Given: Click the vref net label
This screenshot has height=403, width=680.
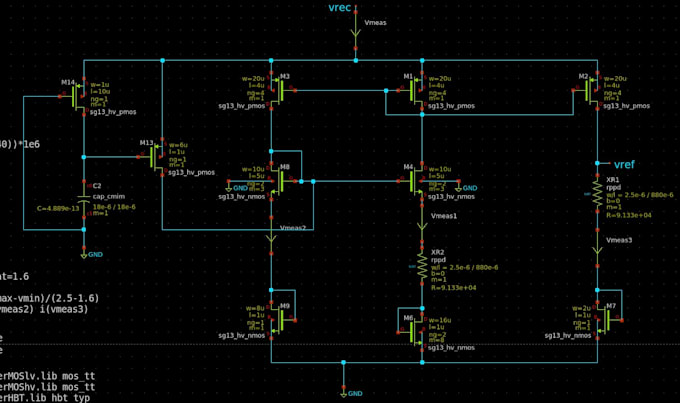Looking at the screenshot, I should coord(624,164).
